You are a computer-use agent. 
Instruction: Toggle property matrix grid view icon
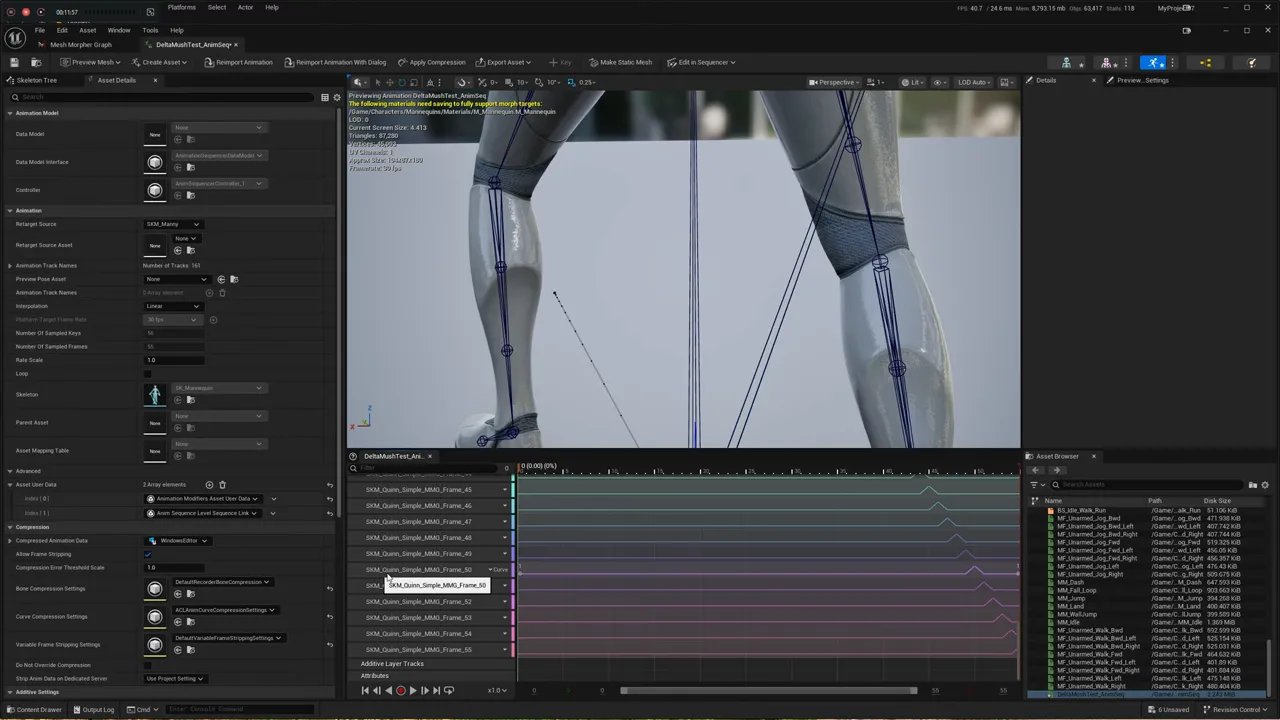(x=325, y=97)
